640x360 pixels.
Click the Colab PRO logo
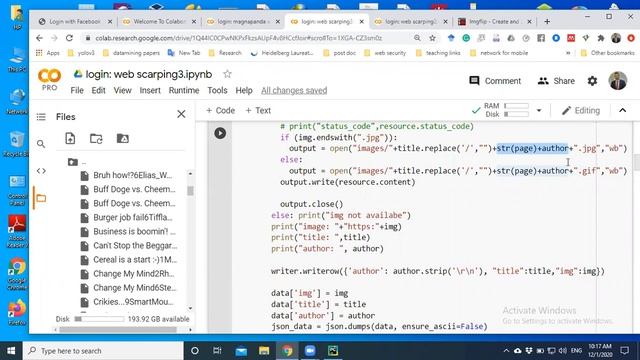click(x=49, y=79)
